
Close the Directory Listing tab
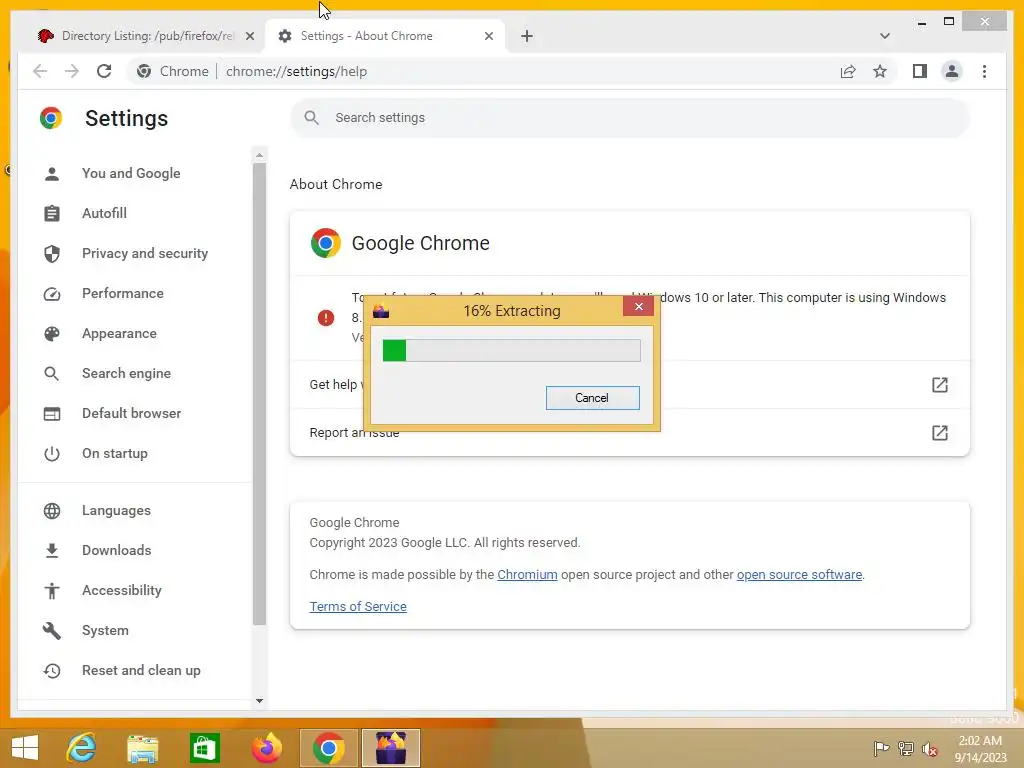(249, 36)
